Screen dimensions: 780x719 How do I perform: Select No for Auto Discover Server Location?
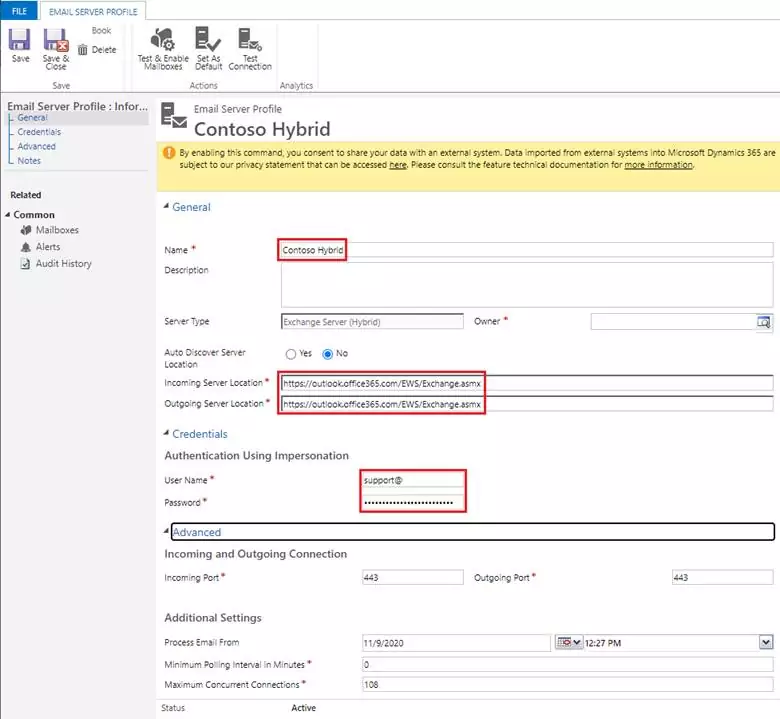[327, 354]
